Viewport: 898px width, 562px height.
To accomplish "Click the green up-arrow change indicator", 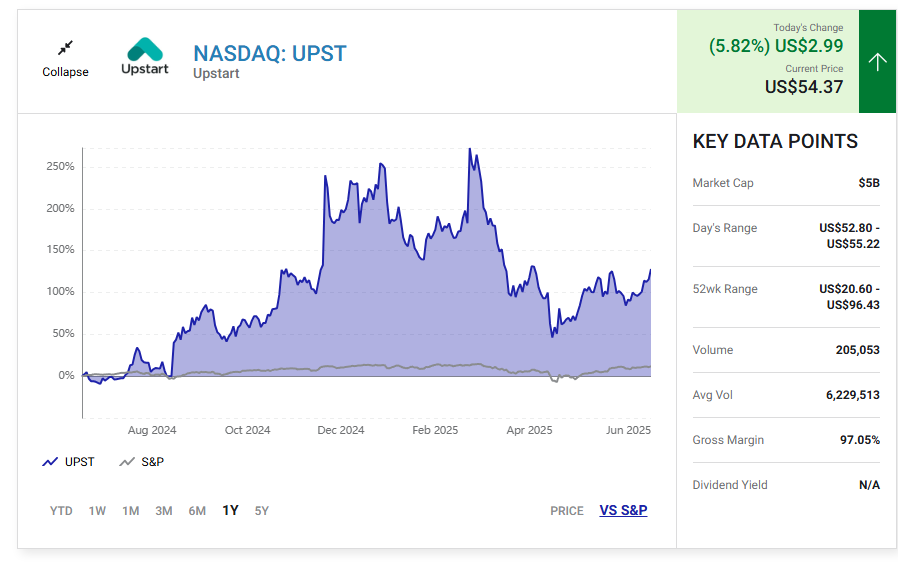I will point(877,61).
